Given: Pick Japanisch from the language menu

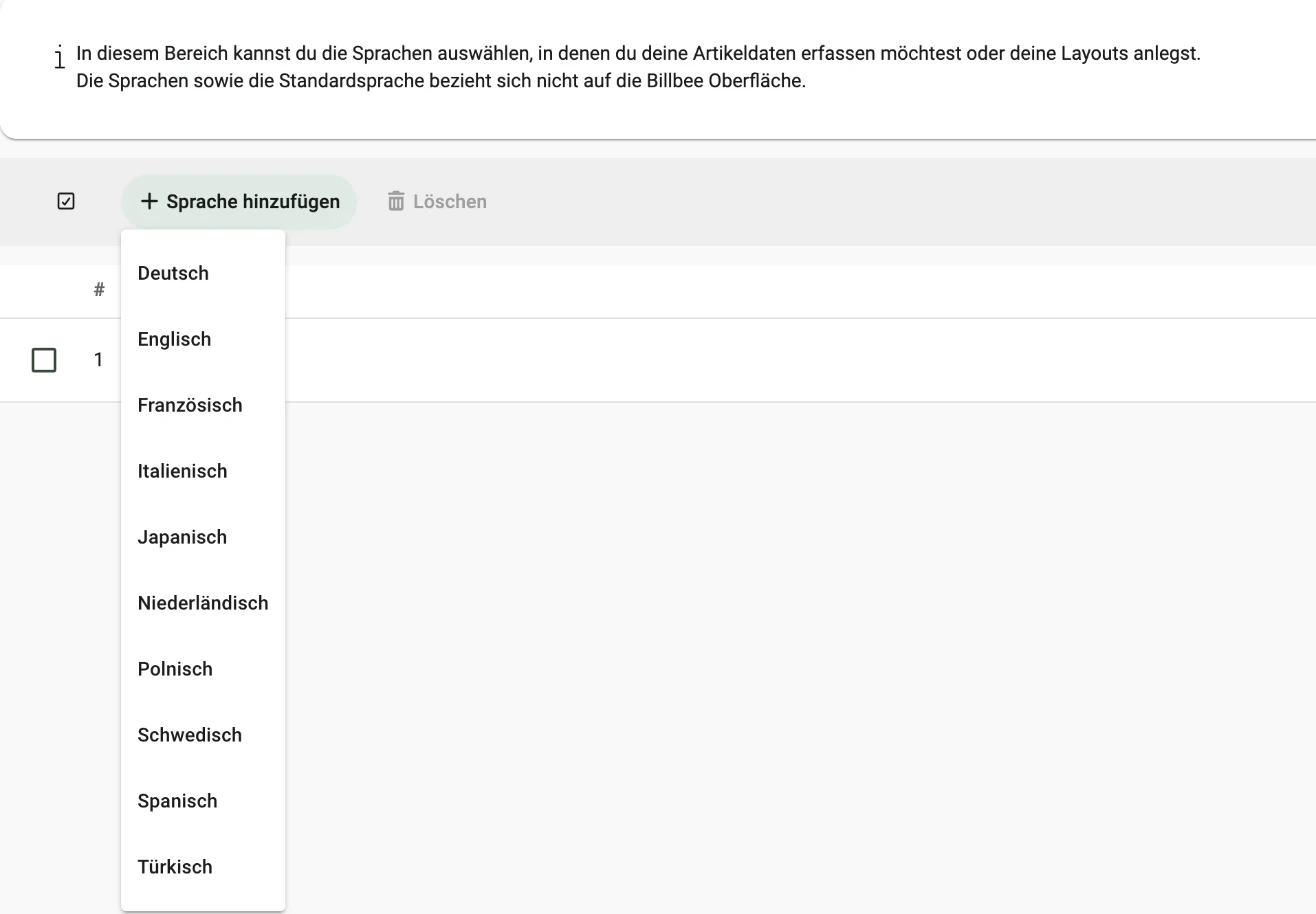Looking at the screenshot, I should pyautogui.click(x=203, y=537).
